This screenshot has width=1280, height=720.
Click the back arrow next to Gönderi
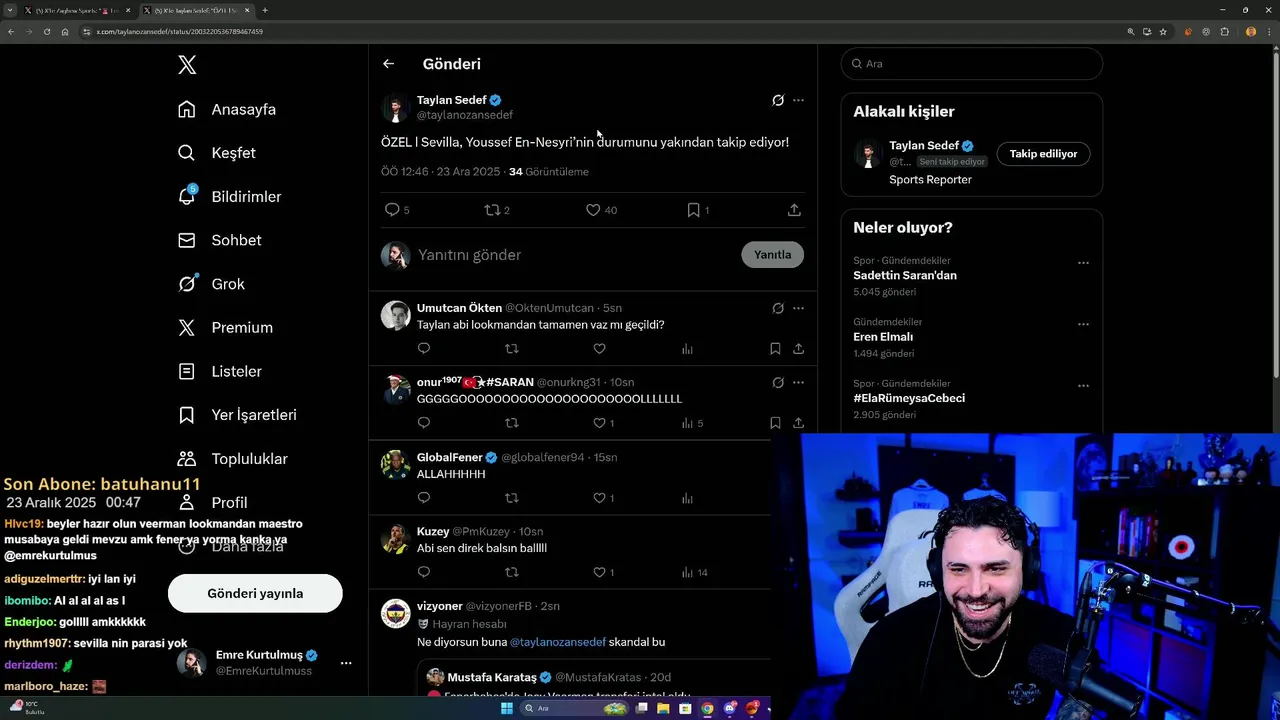[388, 64]
